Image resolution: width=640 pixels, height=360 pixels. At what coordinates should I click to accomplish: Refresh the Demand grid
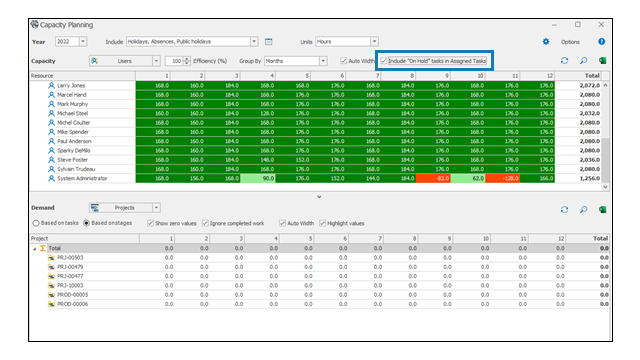tap(564, 209)
